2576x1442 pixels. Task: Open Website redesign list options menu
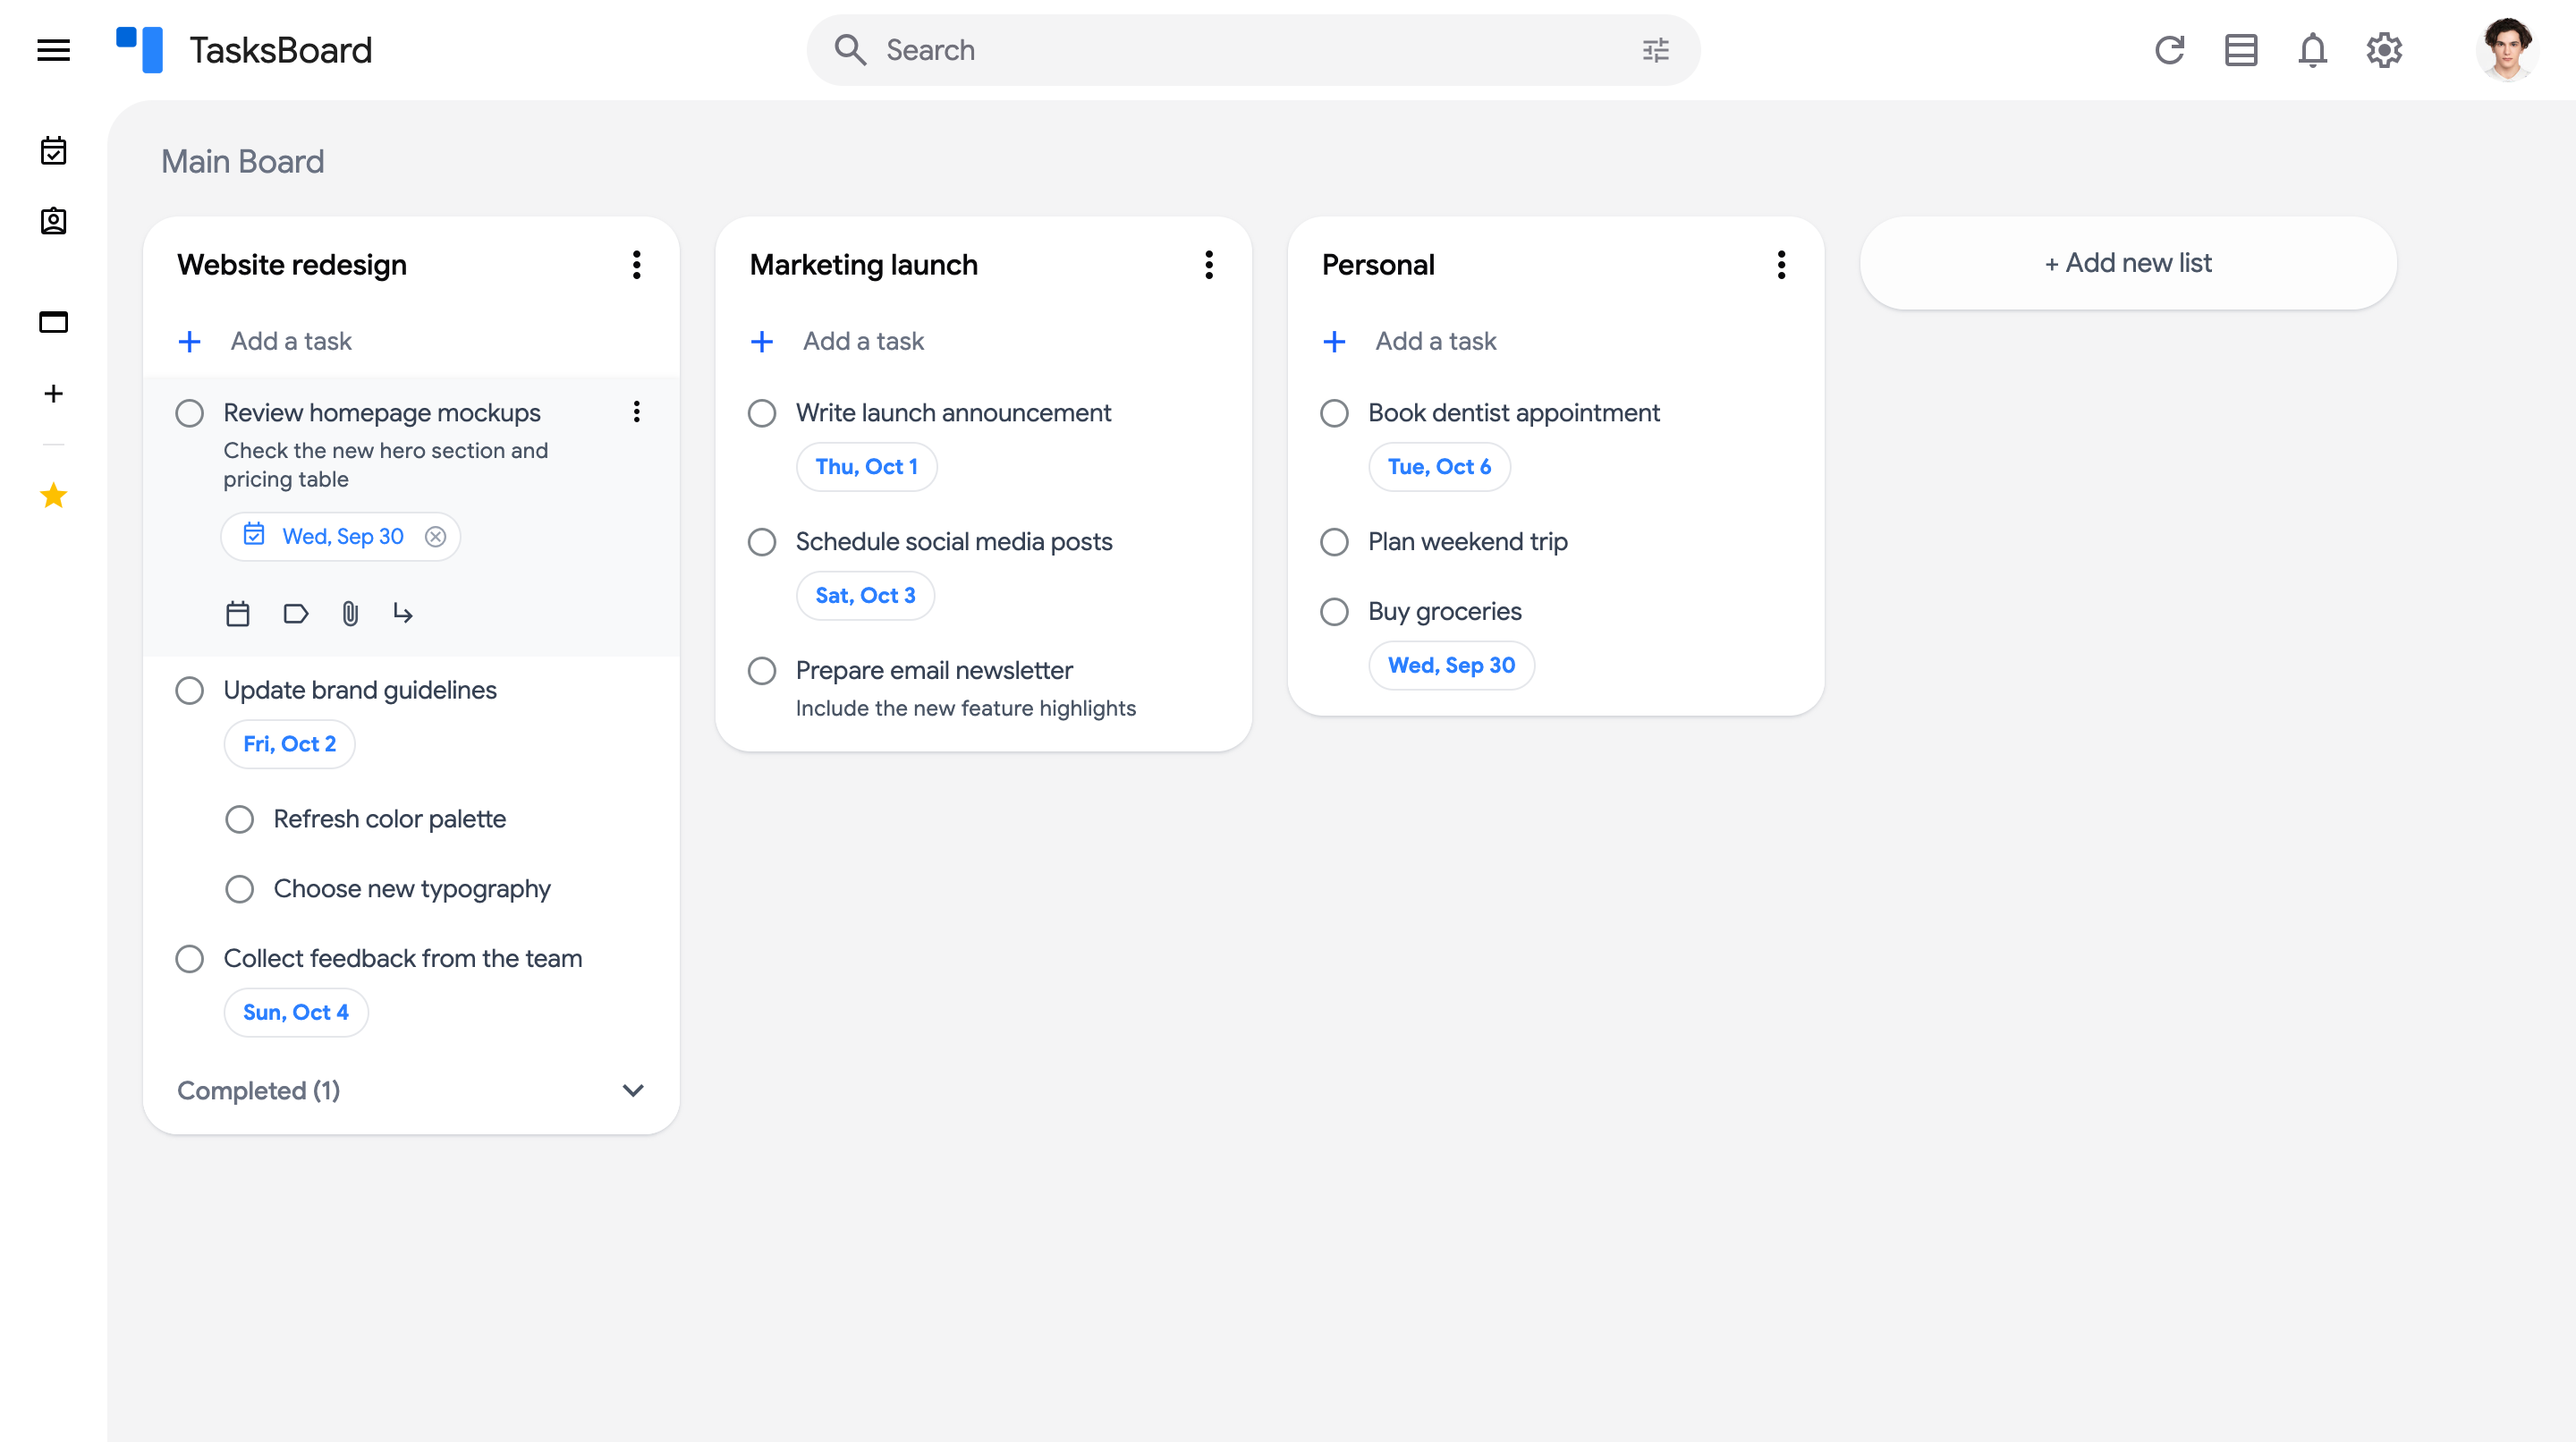pyautogui.click(x=637, y=265)
